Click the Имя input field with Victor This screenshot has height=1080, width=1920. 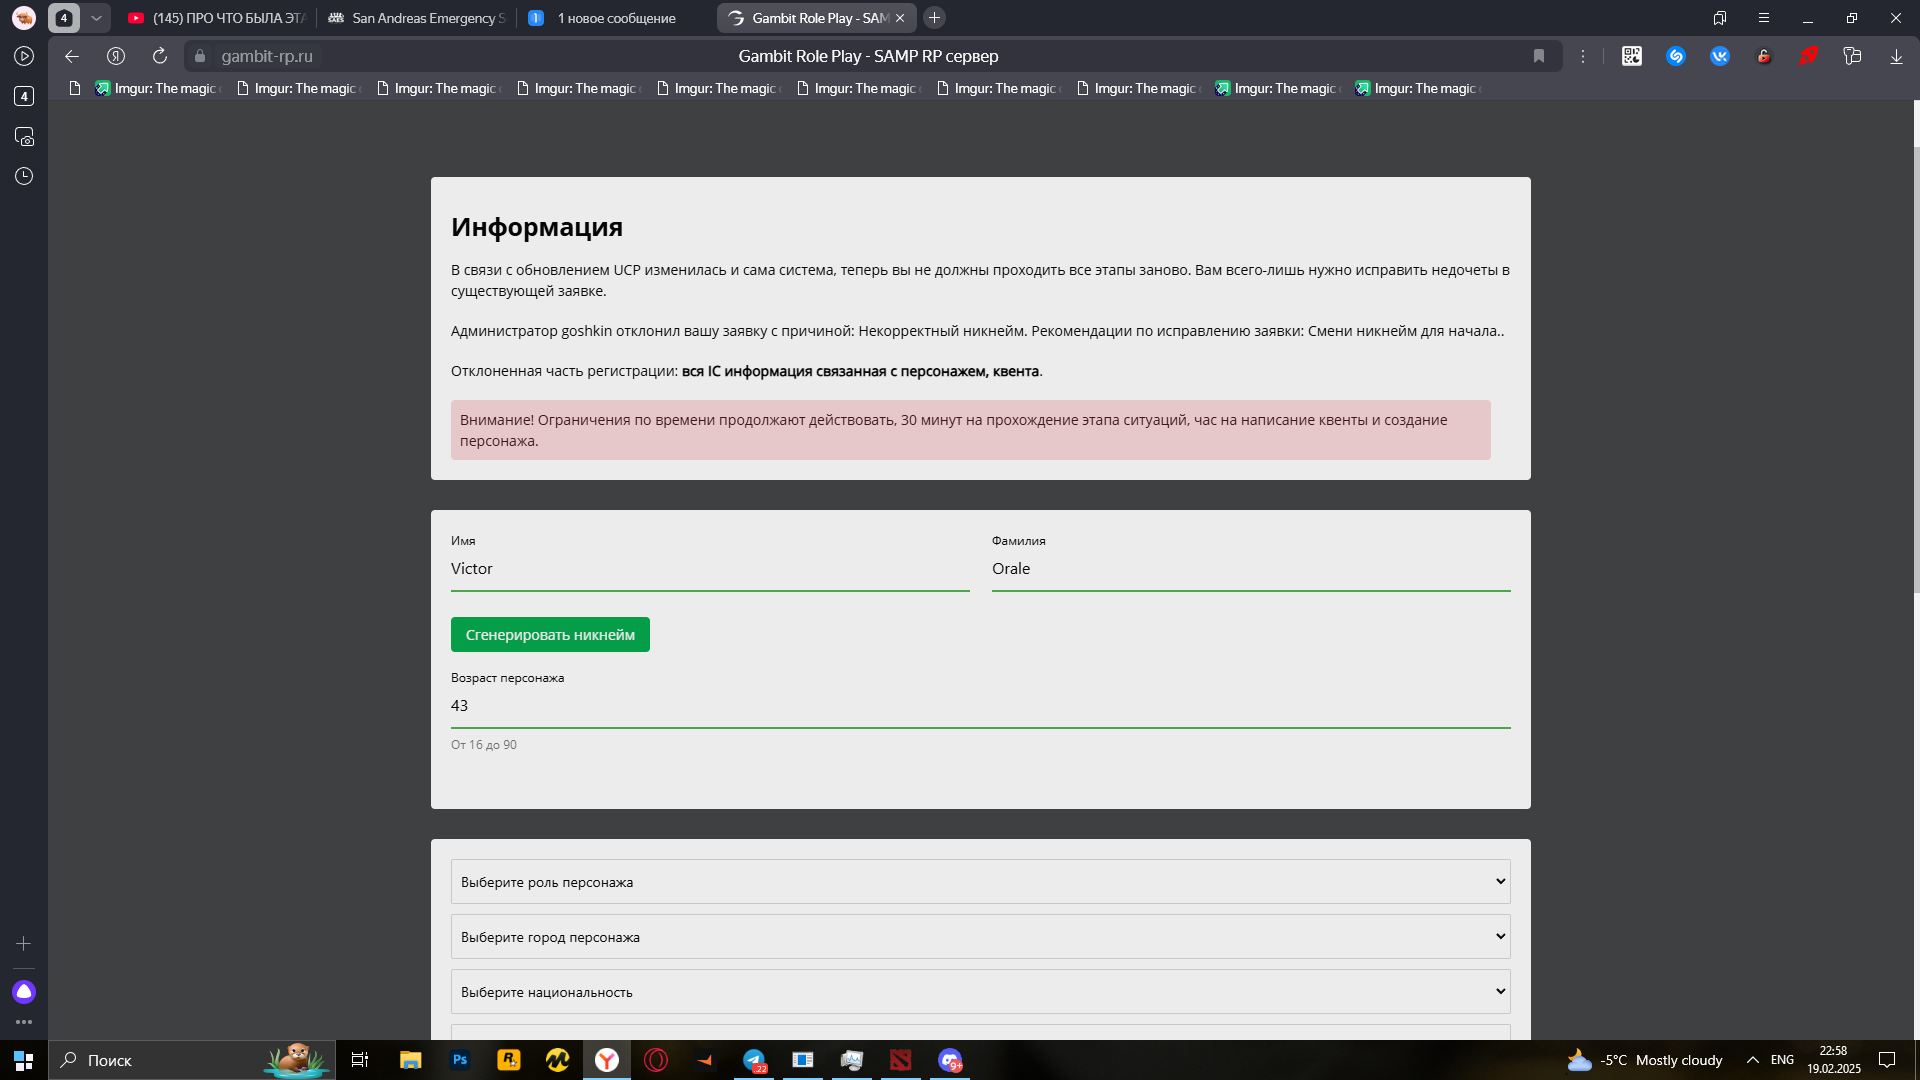[710, 569]
